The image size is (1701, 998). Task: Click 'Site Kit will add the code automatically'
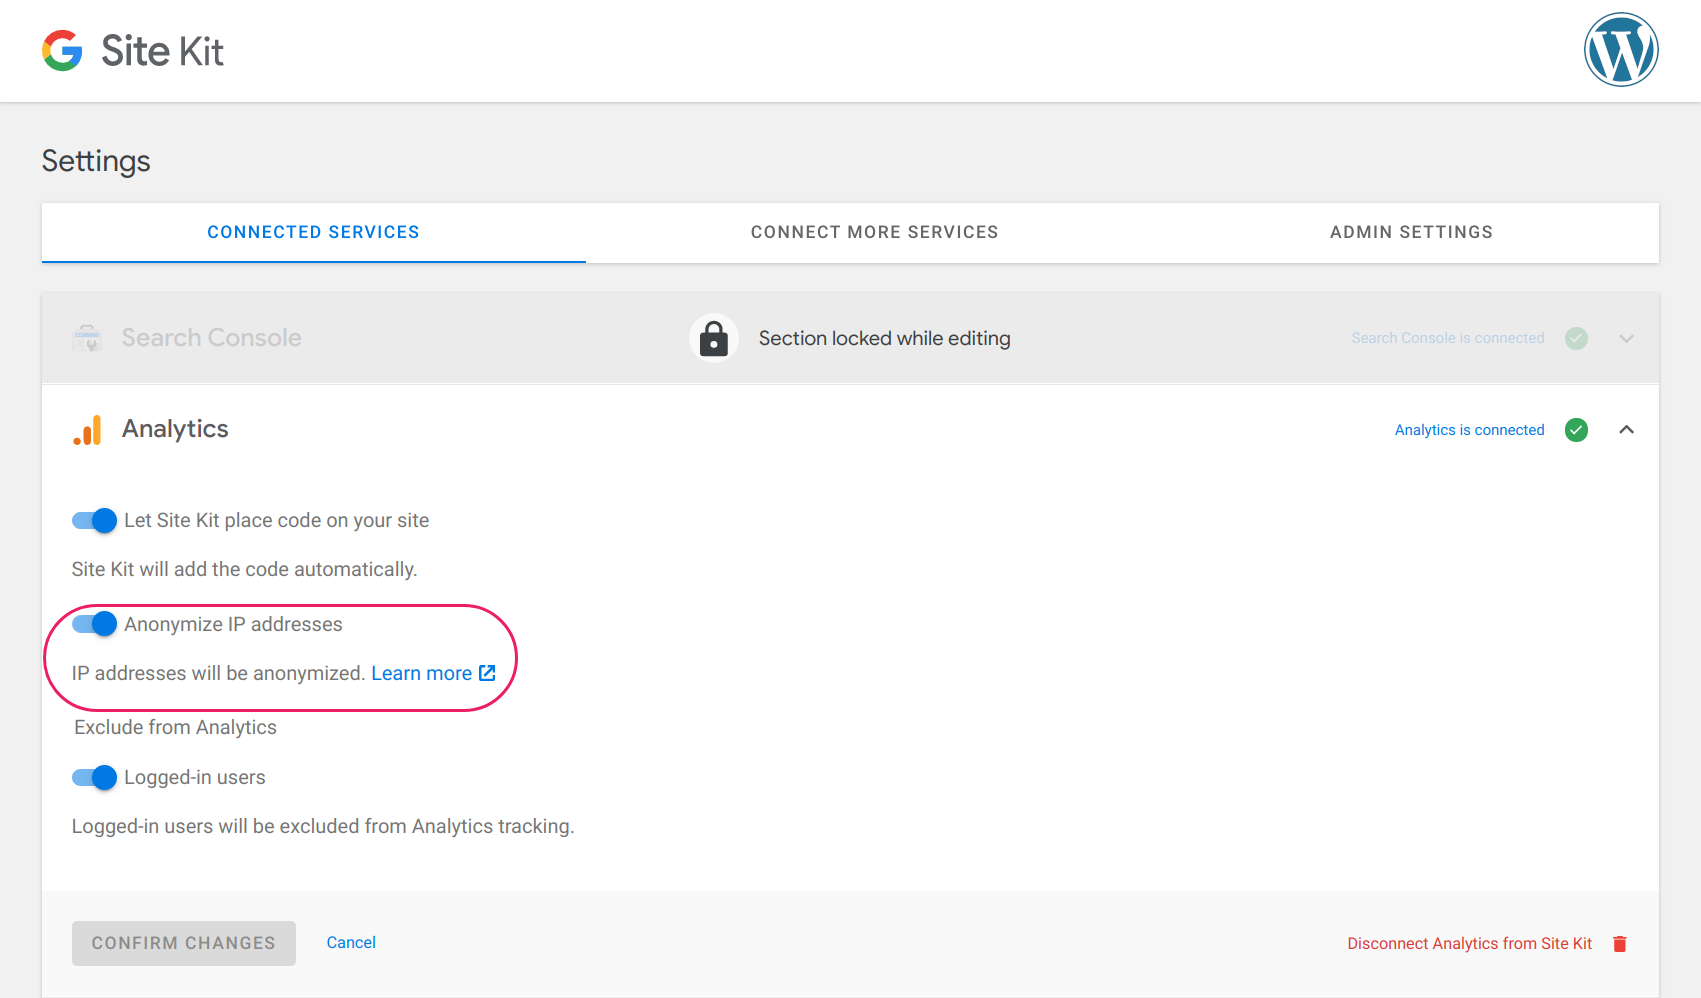(244, 569)
